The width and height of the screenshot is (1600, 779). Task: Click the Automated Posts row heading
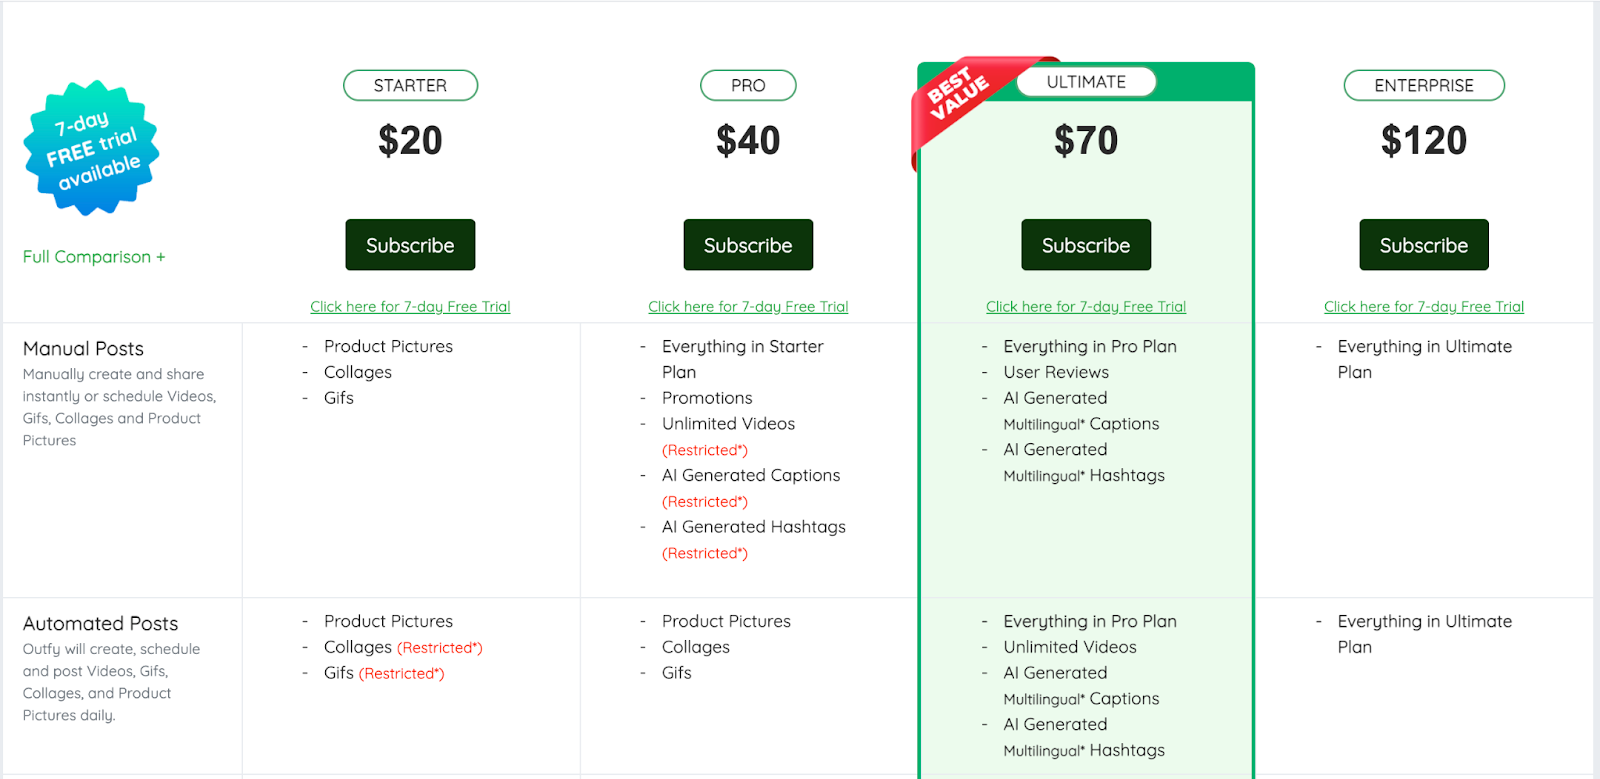pos(100,624)
